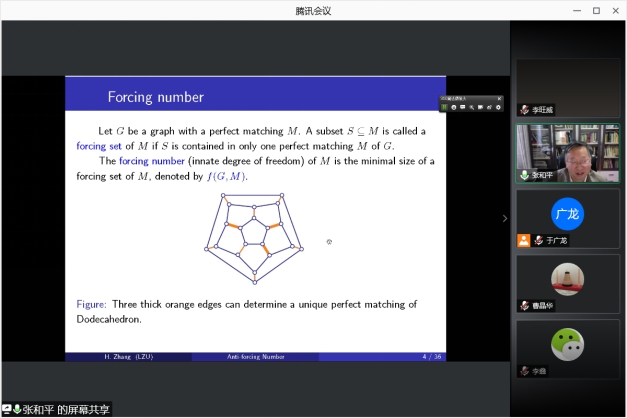Click the green pause button on recorder toolbar
Image resolution: width=627 pixels, height=418 pixels.
point(446,107)
